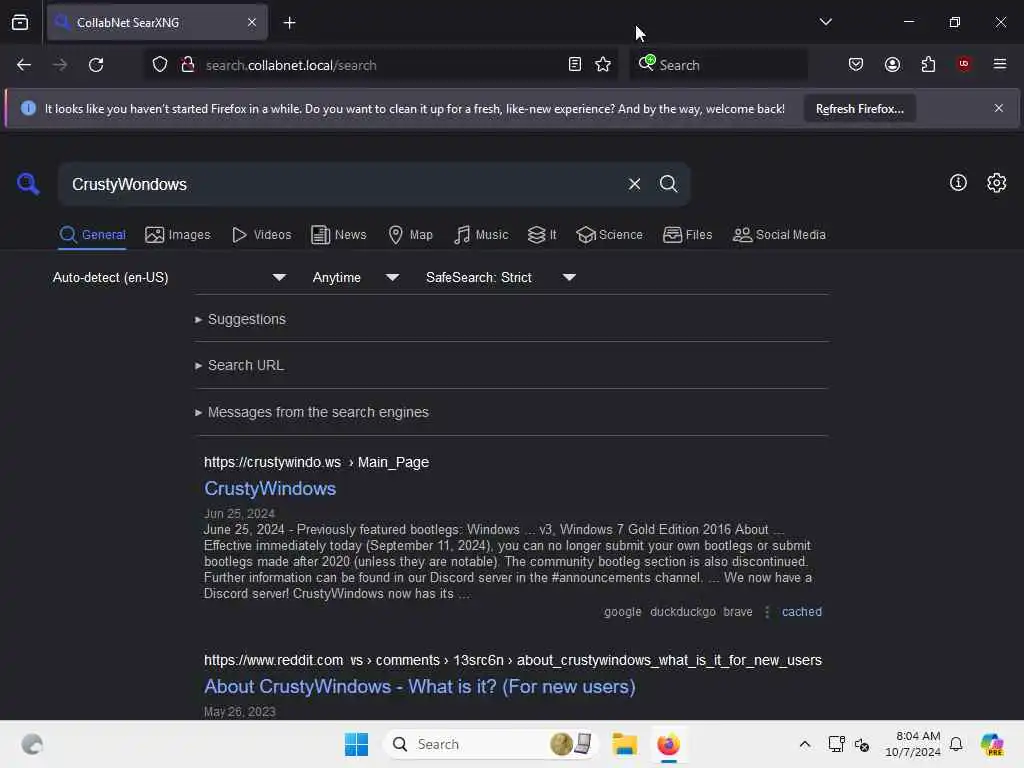Reload the current page
1024x768 pixels.
(96, 65)
